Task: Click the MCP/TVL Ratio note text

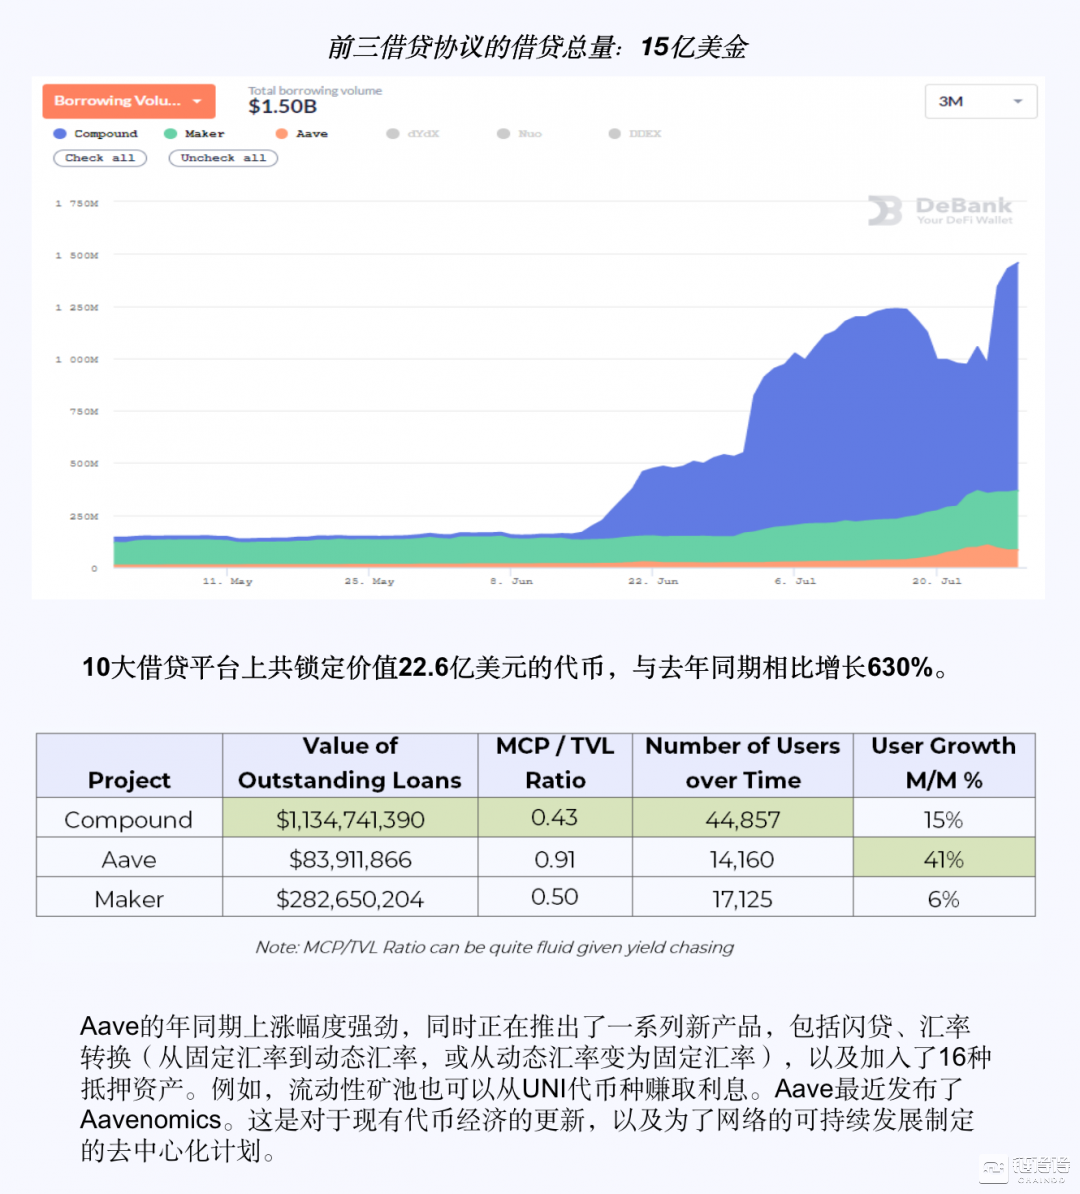Action: tap(494, 947)
